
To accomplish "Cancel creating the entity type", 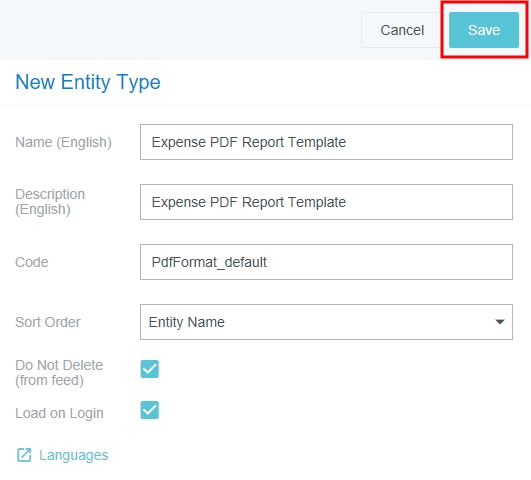I will (x=402, y=30).
